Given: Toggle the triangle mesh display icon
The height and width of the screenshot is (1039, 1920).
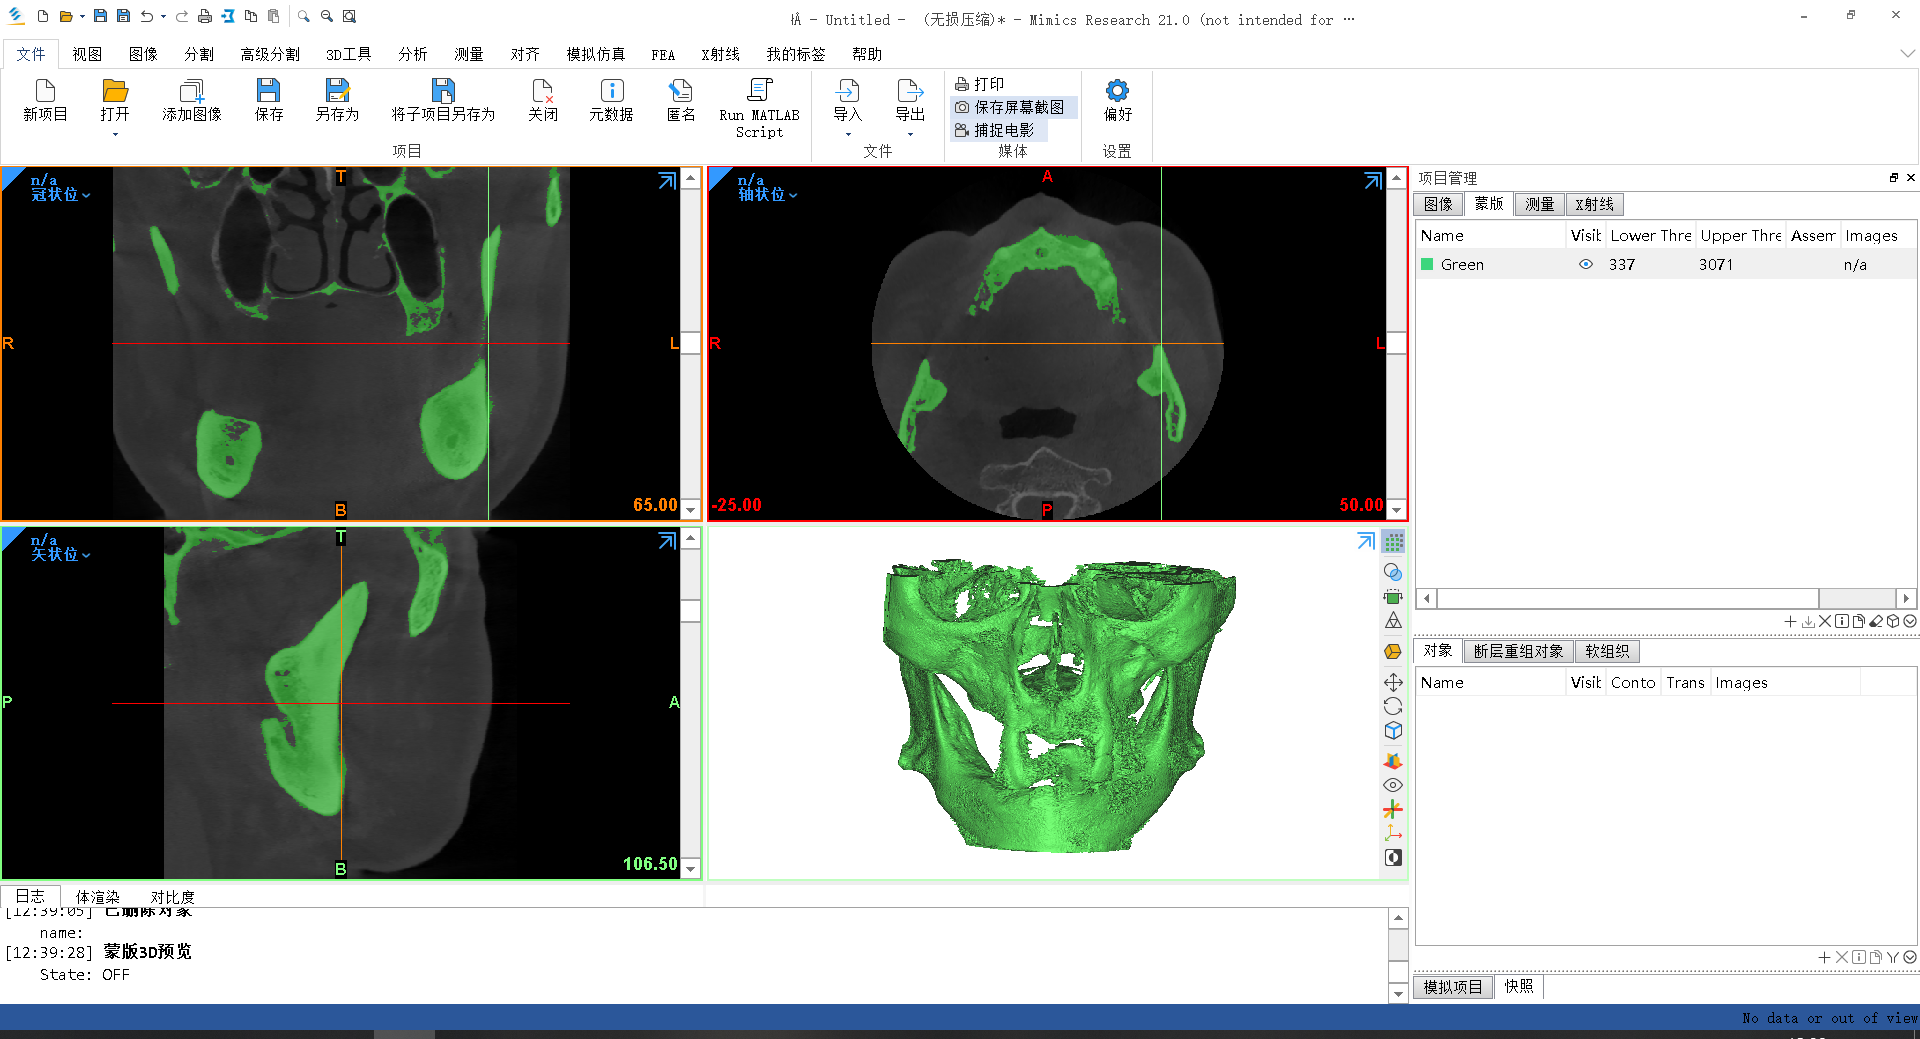Looking at the screenshot, I should tap(1393, 621).
